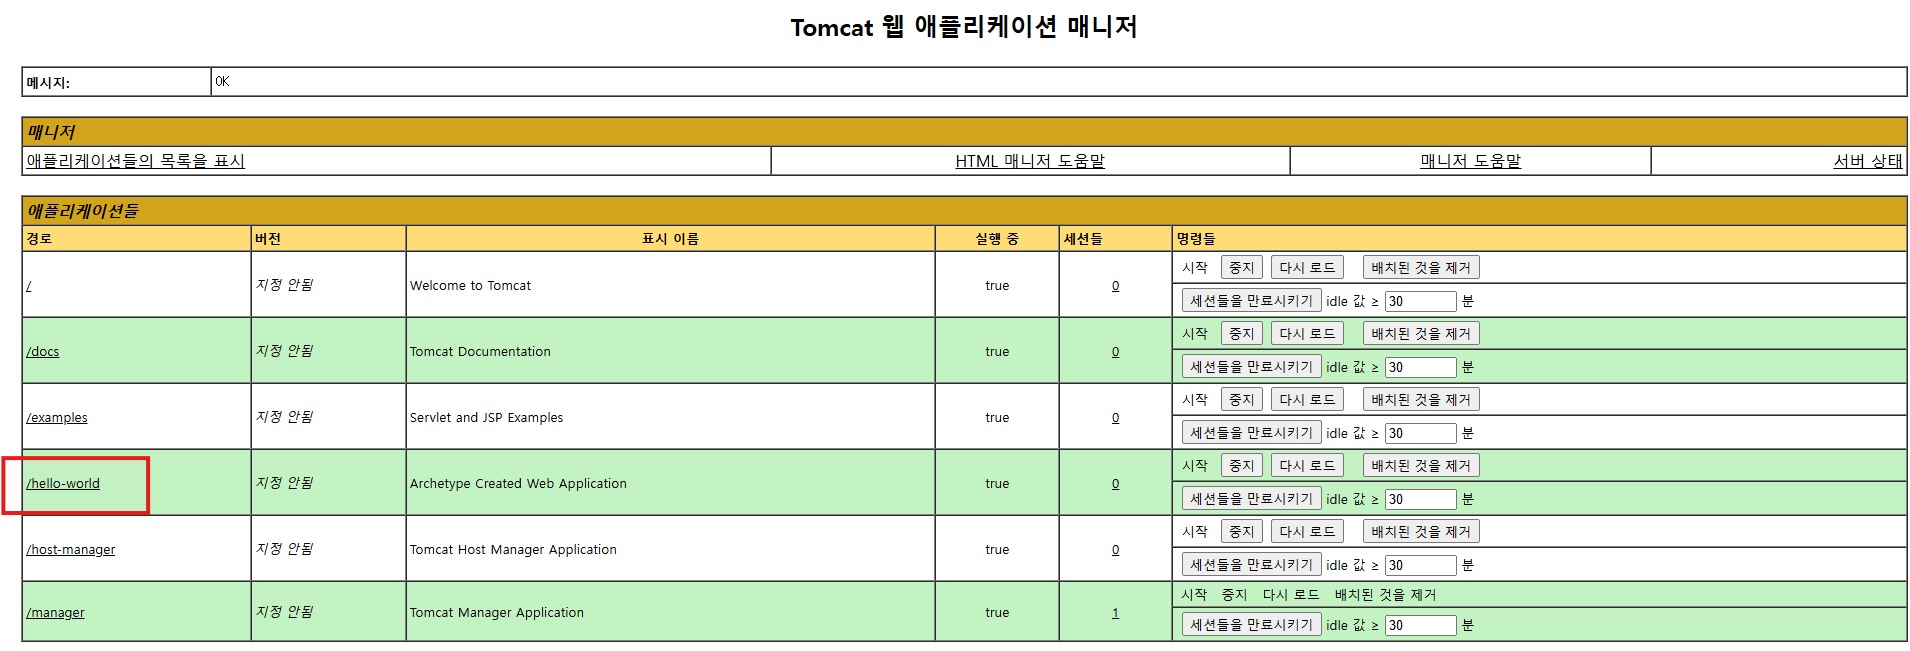1910x651 pixels.
Task: Click idle value field in /host-manager row
Action: (x=1420, y=565)
